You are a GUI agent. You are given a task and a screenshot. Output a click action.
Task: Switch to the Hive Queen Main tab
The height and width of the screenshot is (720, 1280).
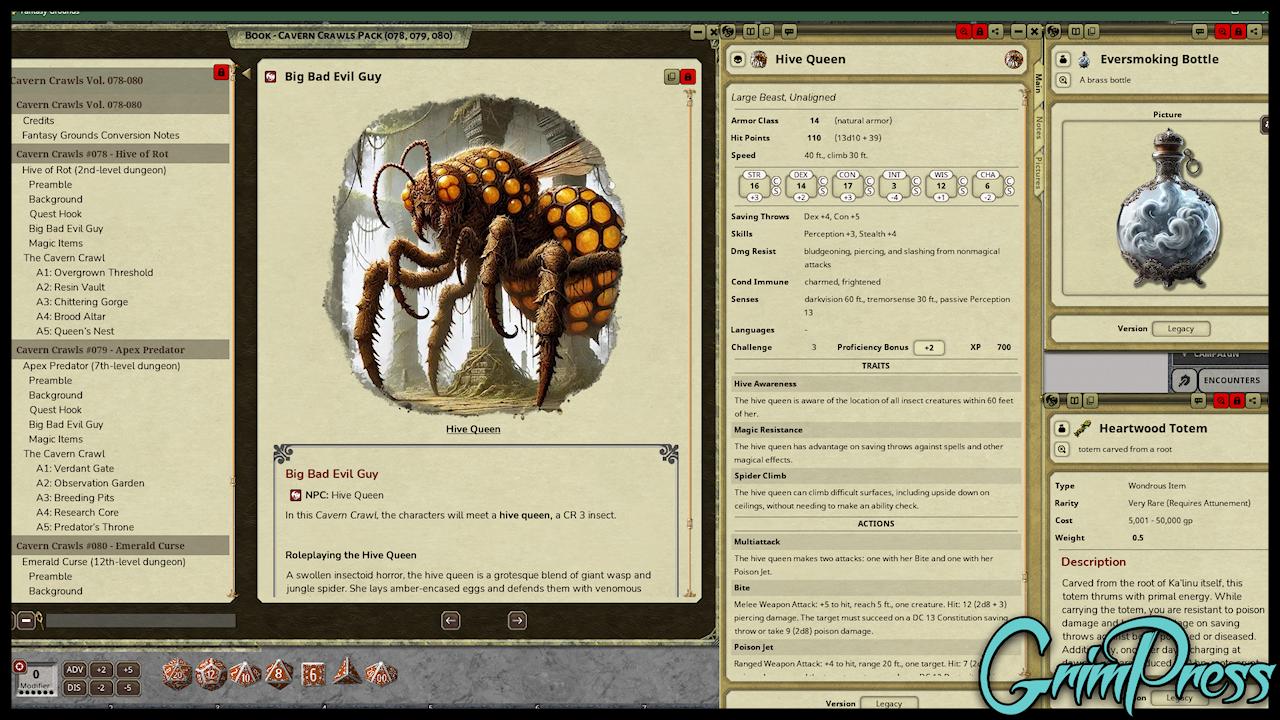point(1038,83)
